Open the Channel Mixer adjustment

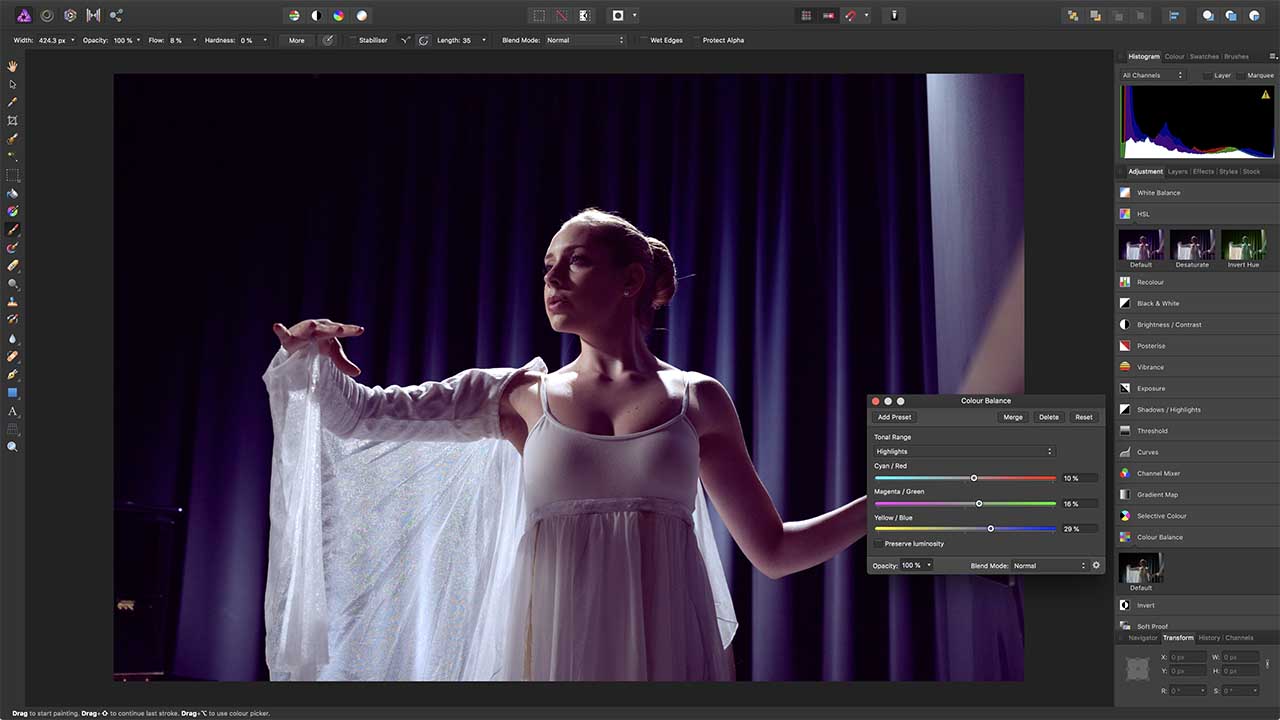(1196, 473)
